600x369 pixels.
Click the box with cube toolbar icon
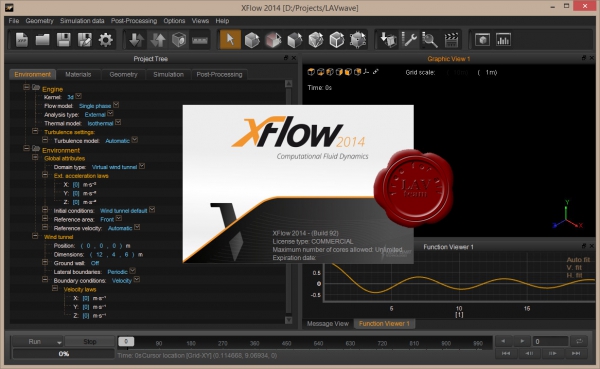coord(179,40)
